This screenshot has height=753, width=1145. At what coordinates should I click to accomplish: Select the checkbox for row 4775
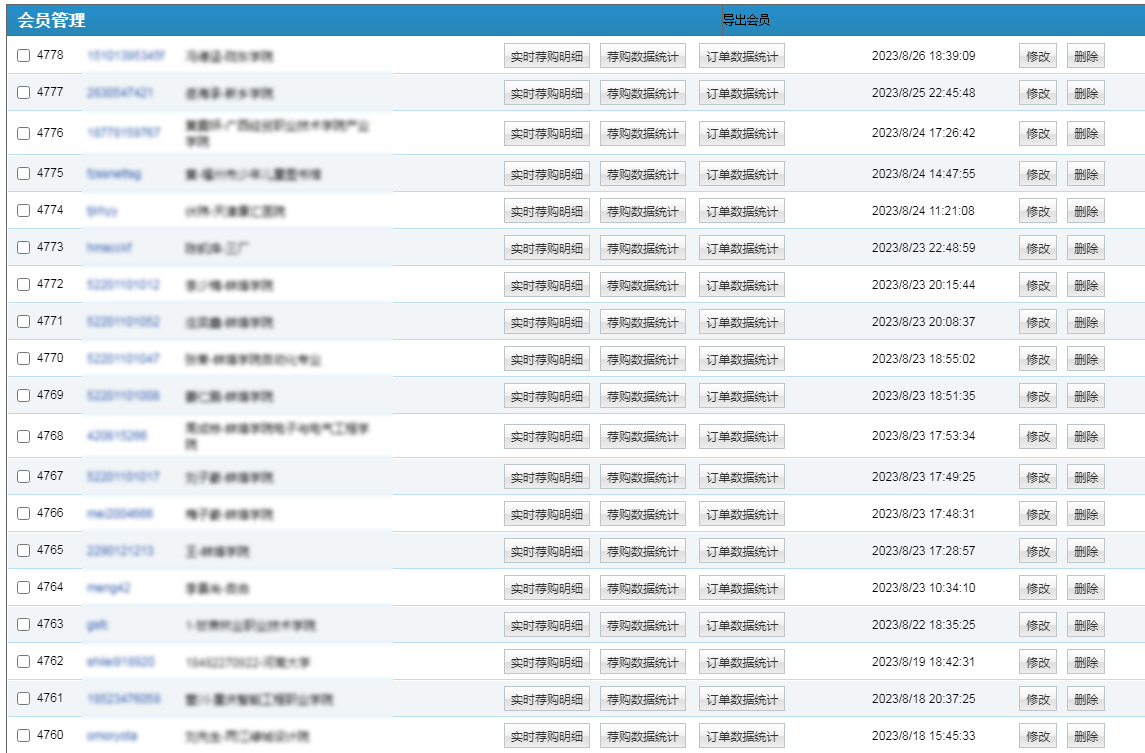coord(24,174)
